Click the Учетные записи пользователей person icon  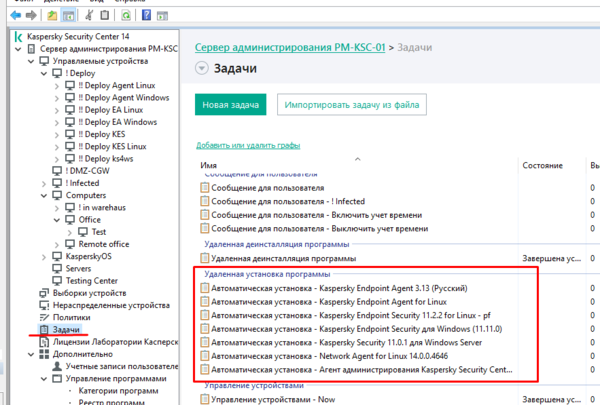[x=57, y=366]
